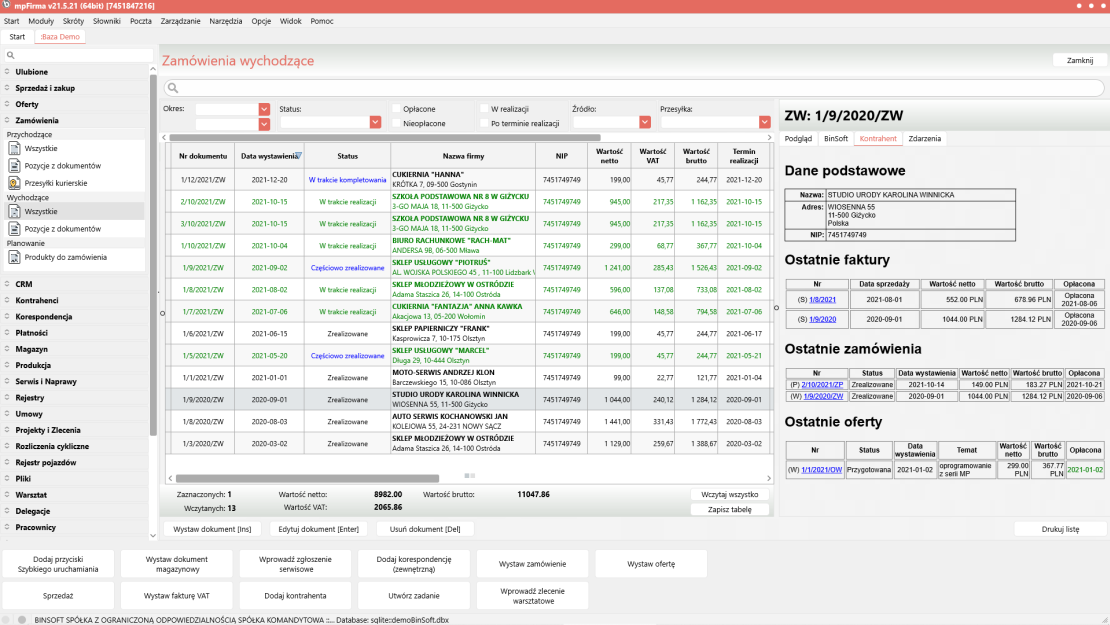The image size is (1110, 625).
Task: Collapse the Zamówienia sidebar section
Action: pyautogui.click(x=37, y=120)
